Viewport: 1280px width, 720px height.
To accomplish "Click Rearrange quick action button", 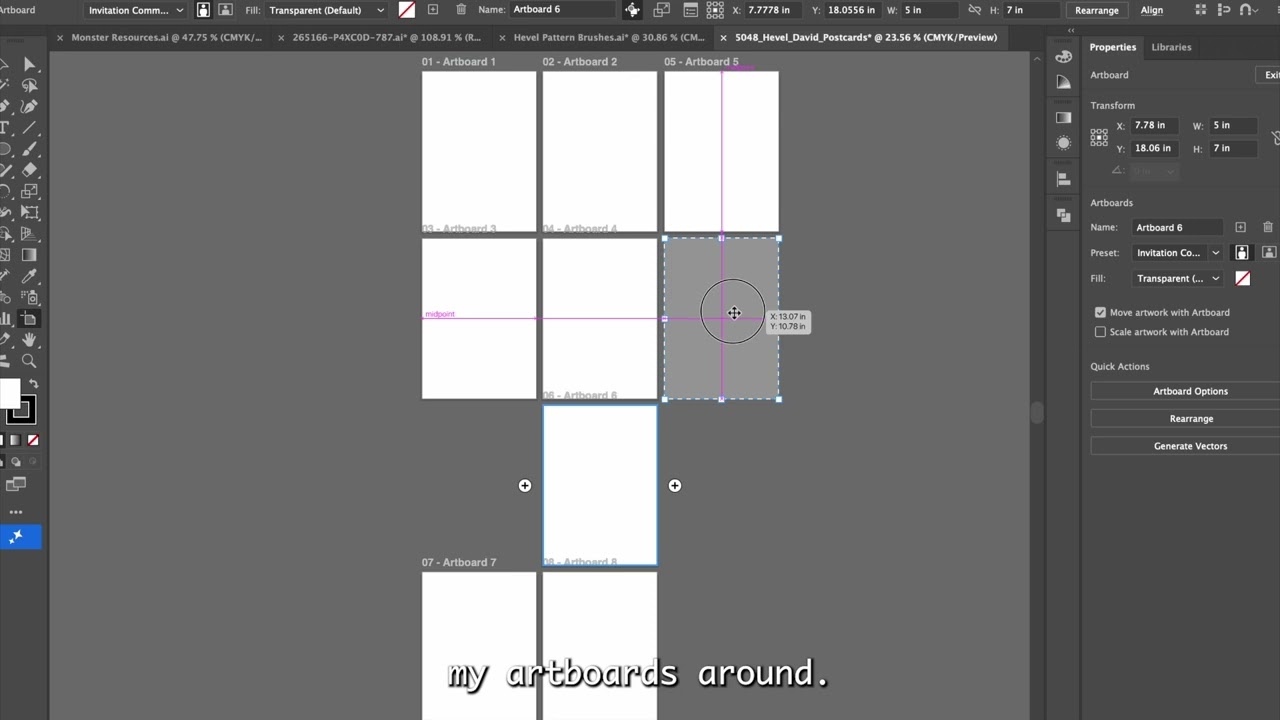I will pyautogui.click(x=1190, y=419).
